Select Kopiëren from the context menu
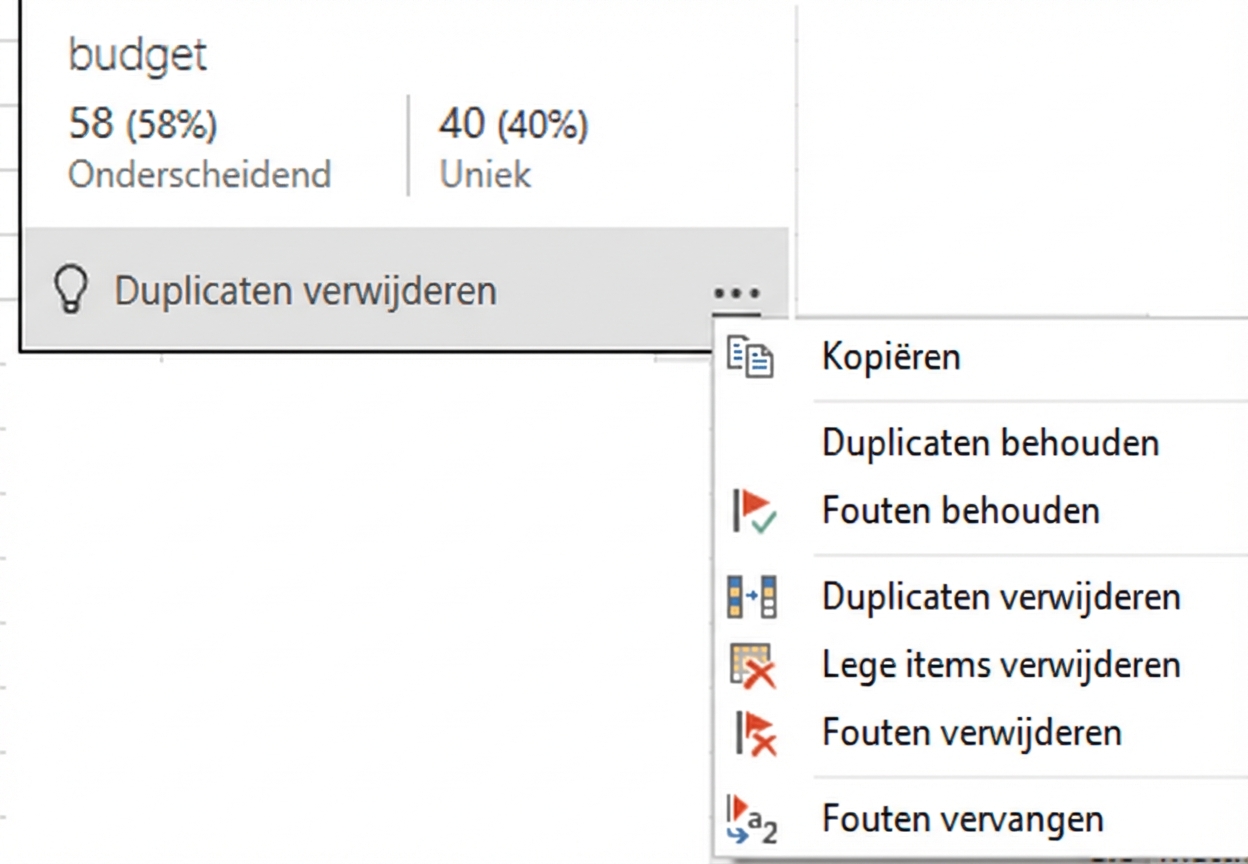The height and width of the screenshot is (864, 1248). click(x=889, y=356)
